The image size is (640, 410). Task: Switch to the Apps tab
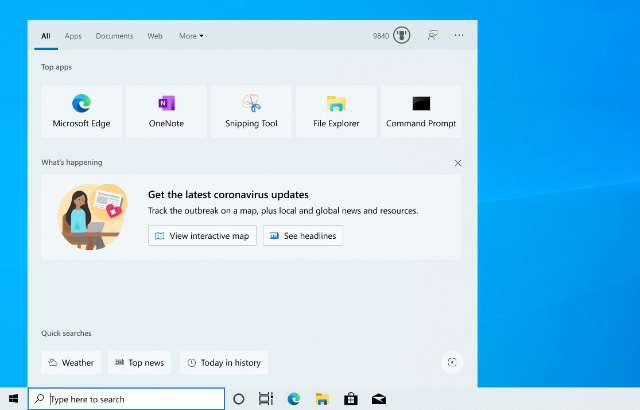73,36
